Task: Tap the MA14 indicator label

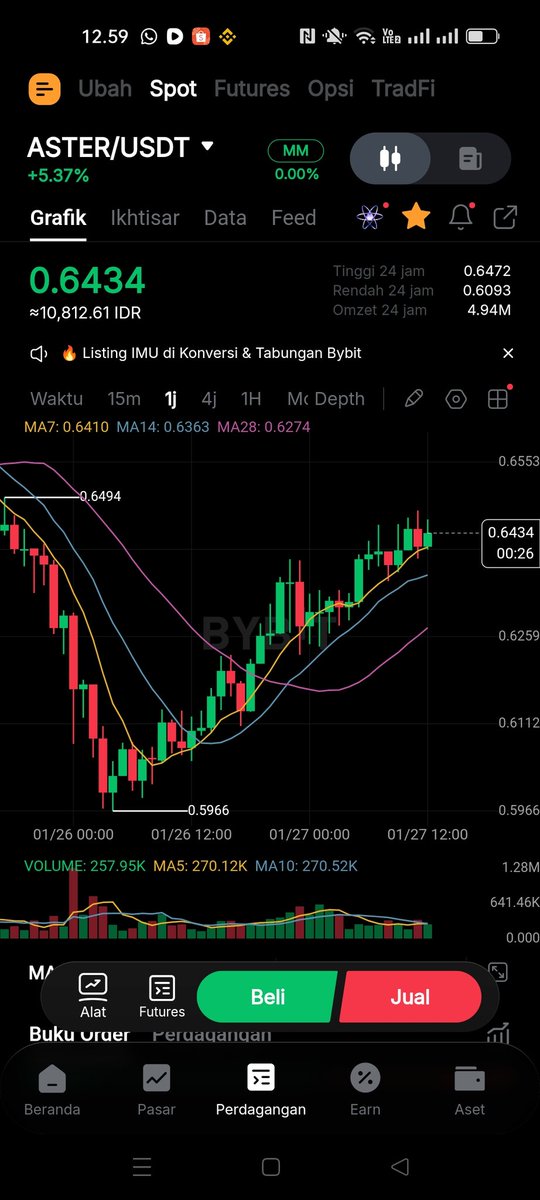Action: point(163,426)
